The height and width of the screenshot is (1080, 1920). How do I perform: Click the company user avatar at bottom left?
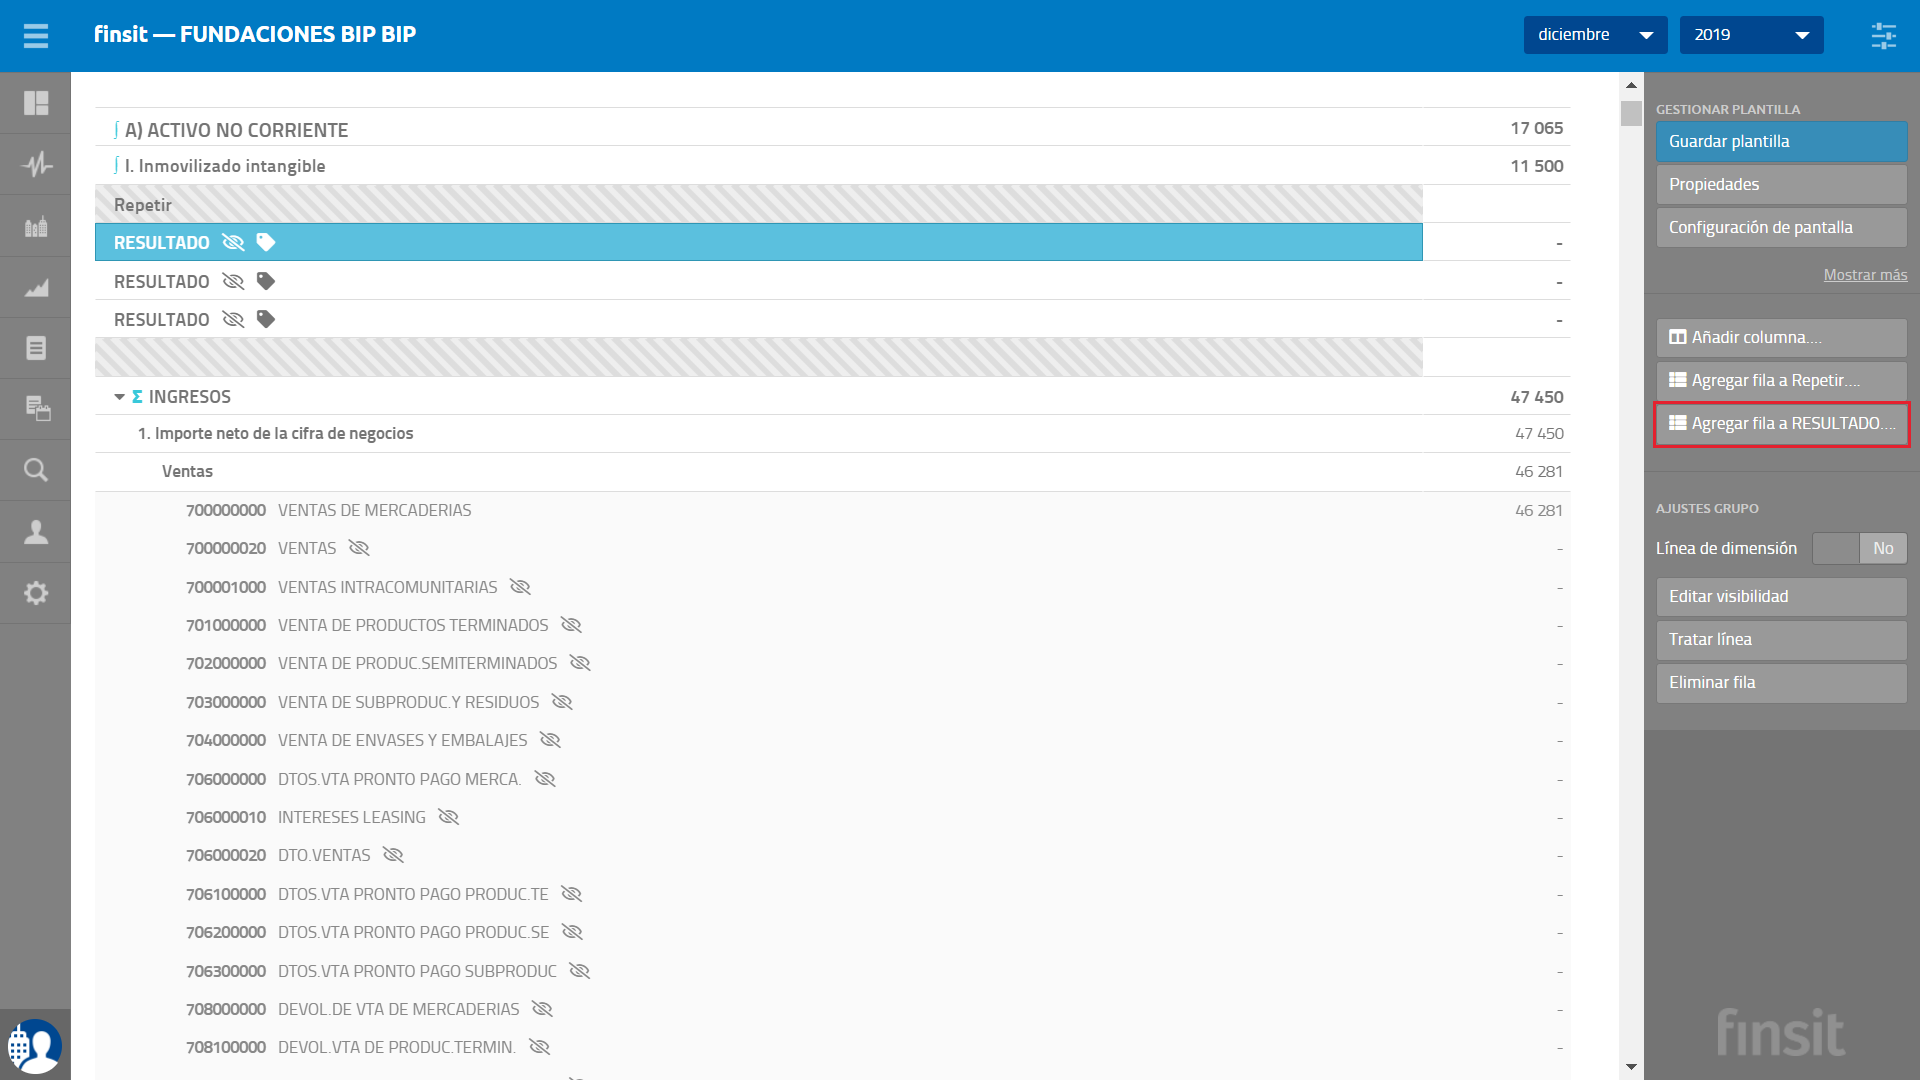(x=35, y=1045)
